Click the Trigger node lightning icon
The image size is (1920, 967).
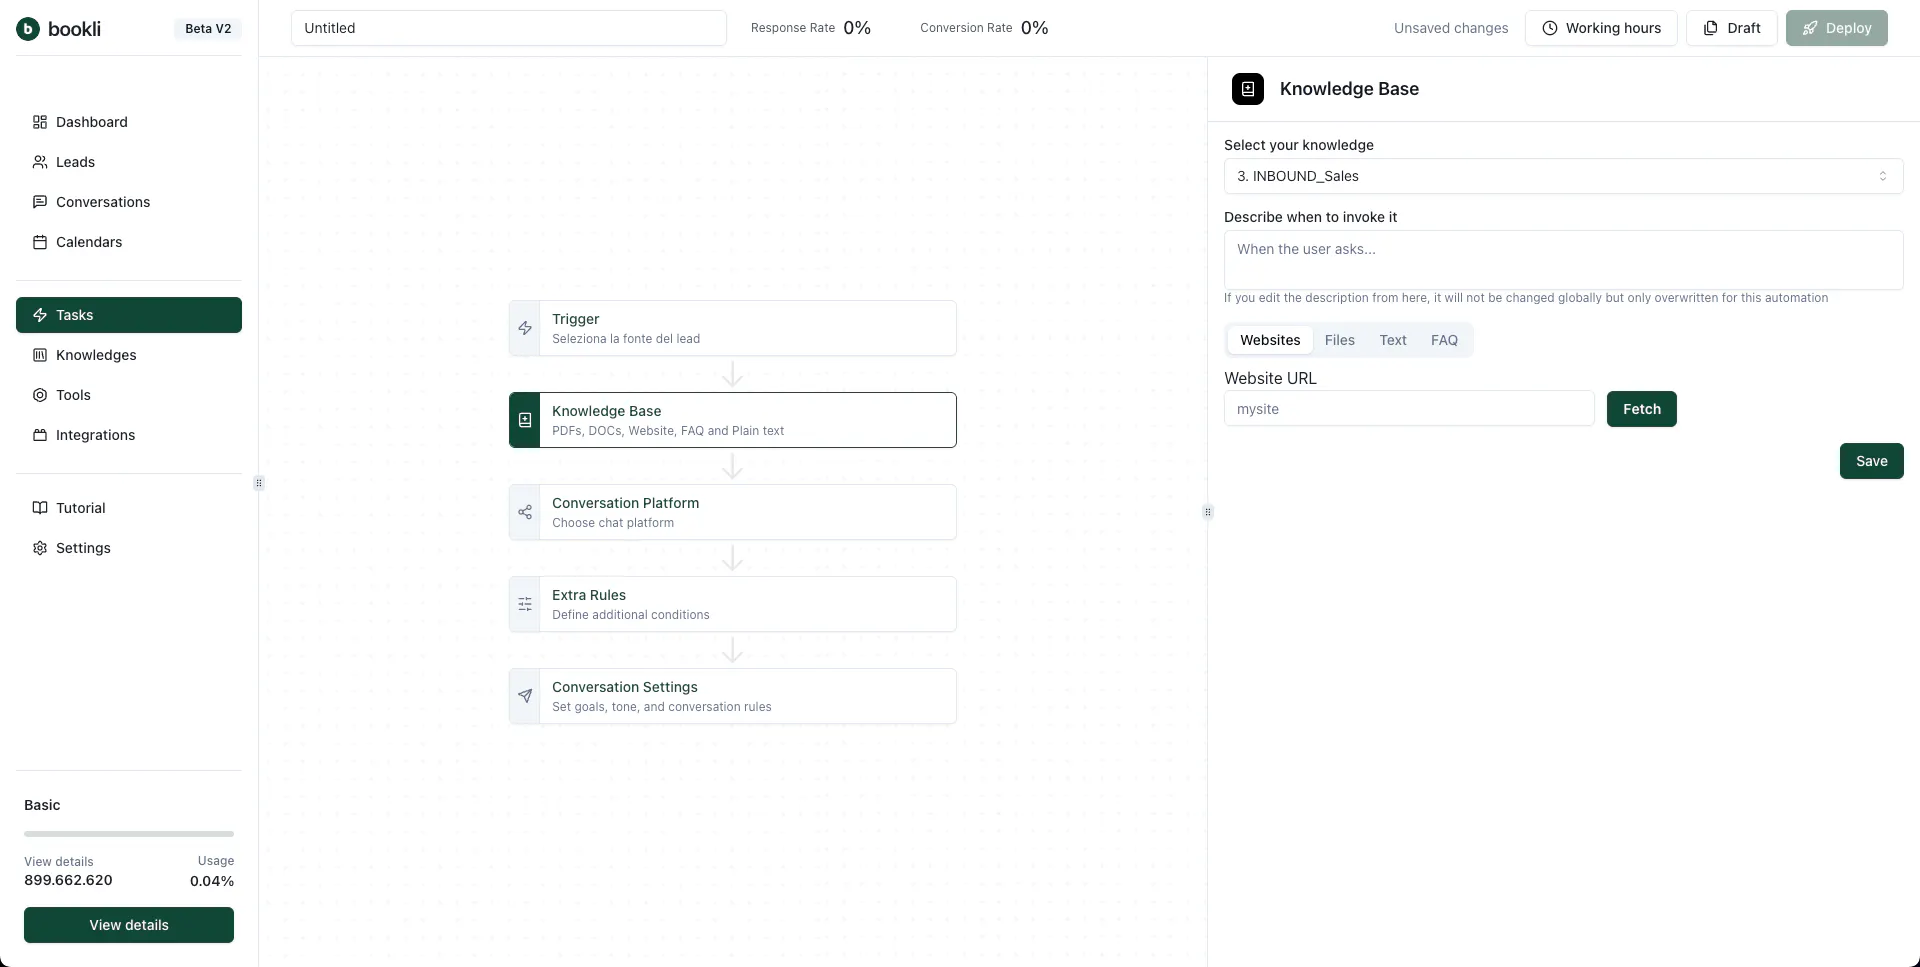click(525, 328)
